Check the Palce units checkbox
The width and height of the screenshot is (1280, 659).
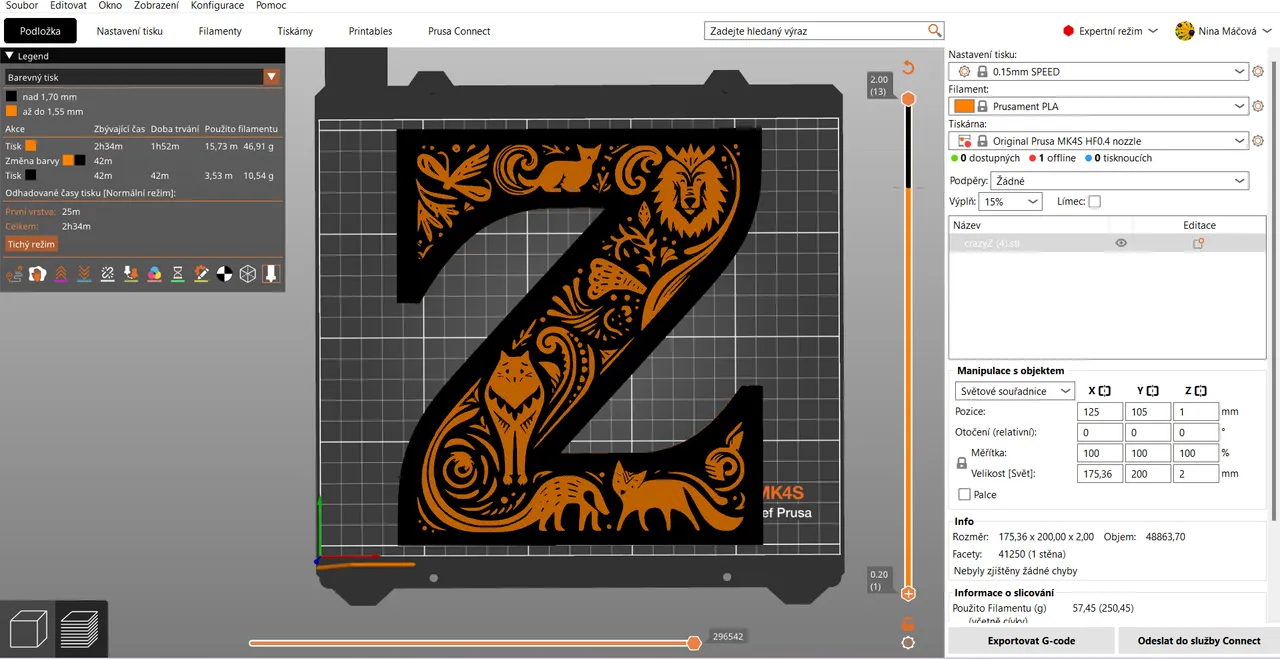[964, 494]
